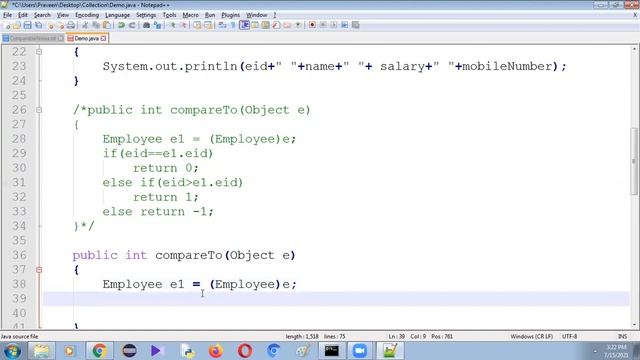This screenshot has height=360, width=640.
Task: Copy selection with the Copy icon
Action: pos(96,25)
